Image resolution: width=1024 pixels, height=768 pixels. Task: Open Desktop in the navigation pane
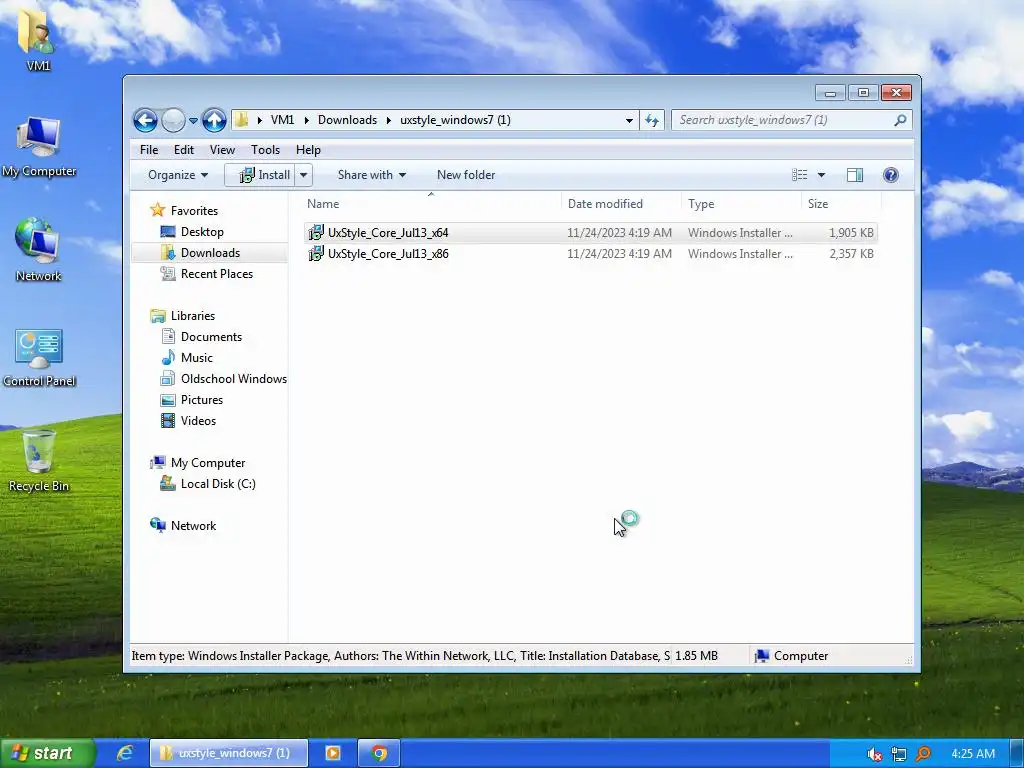tap(202, 232)
